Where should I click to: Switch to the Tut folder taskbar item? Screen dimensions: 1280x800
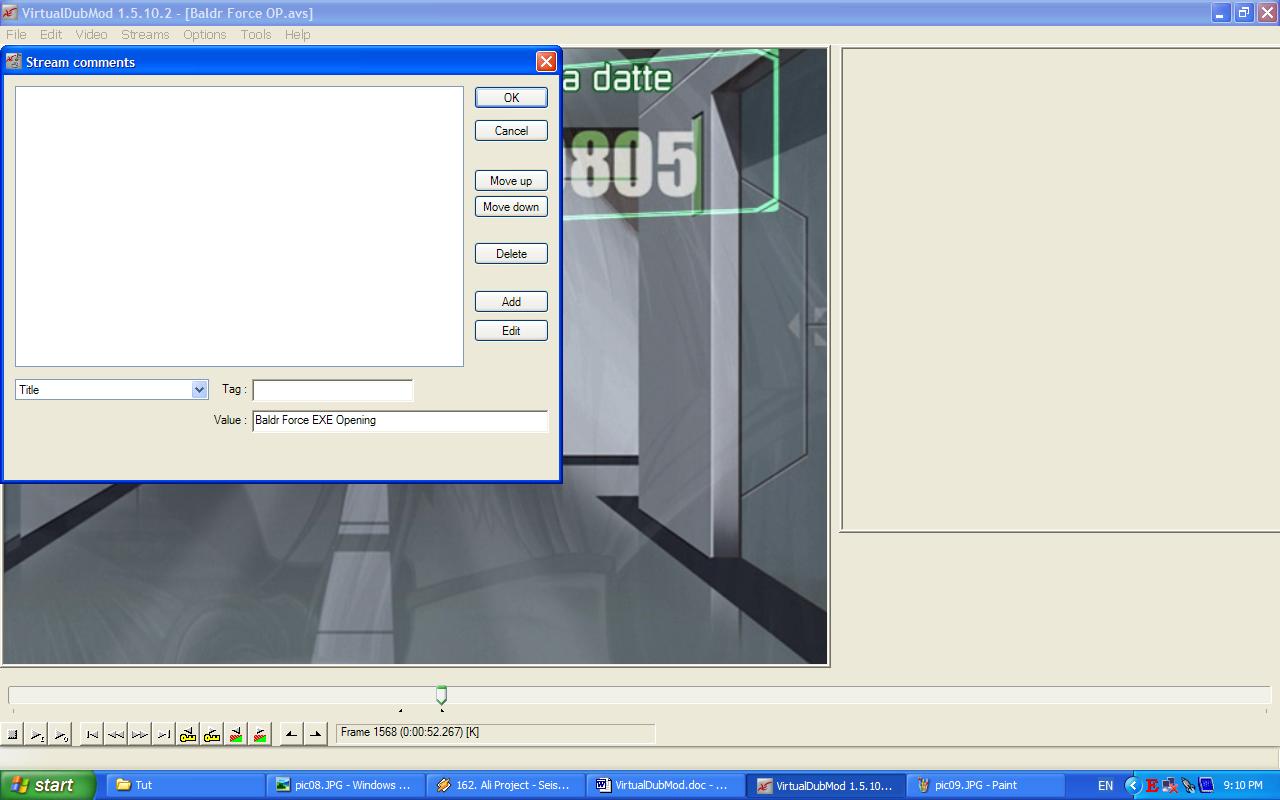point(184,785)
